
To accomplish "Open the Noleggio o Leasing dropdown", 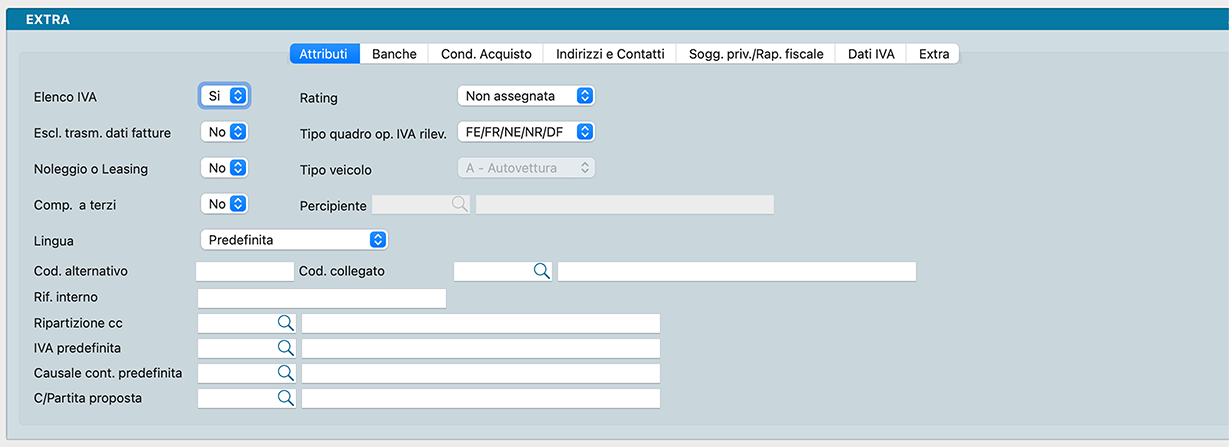I will pyautogui.click(x=225, y=168).
